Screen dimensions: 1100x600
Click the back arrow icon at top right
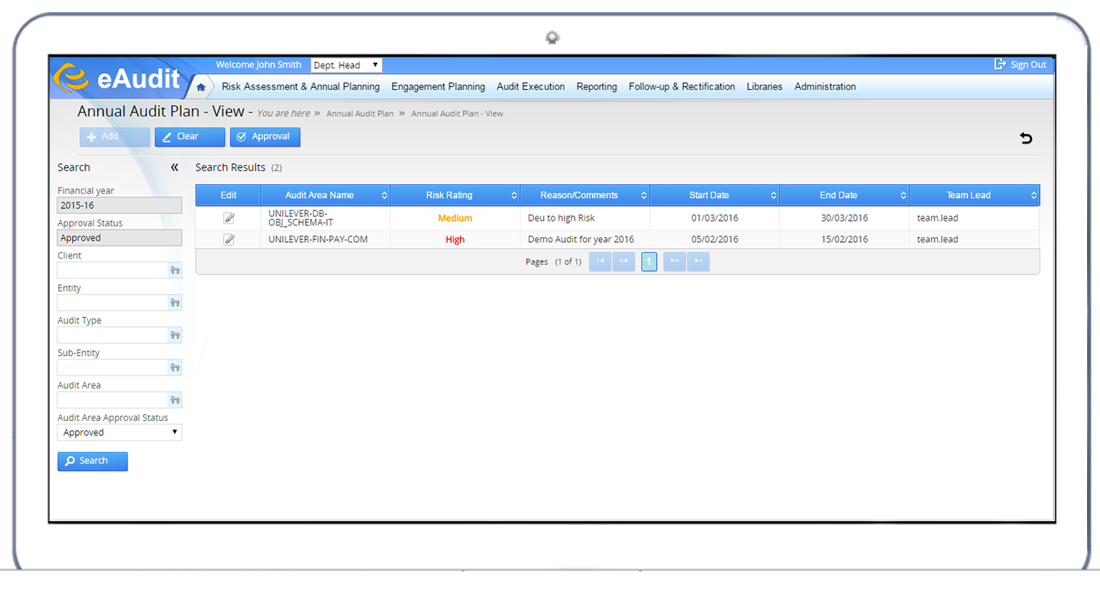point(1025,138)
